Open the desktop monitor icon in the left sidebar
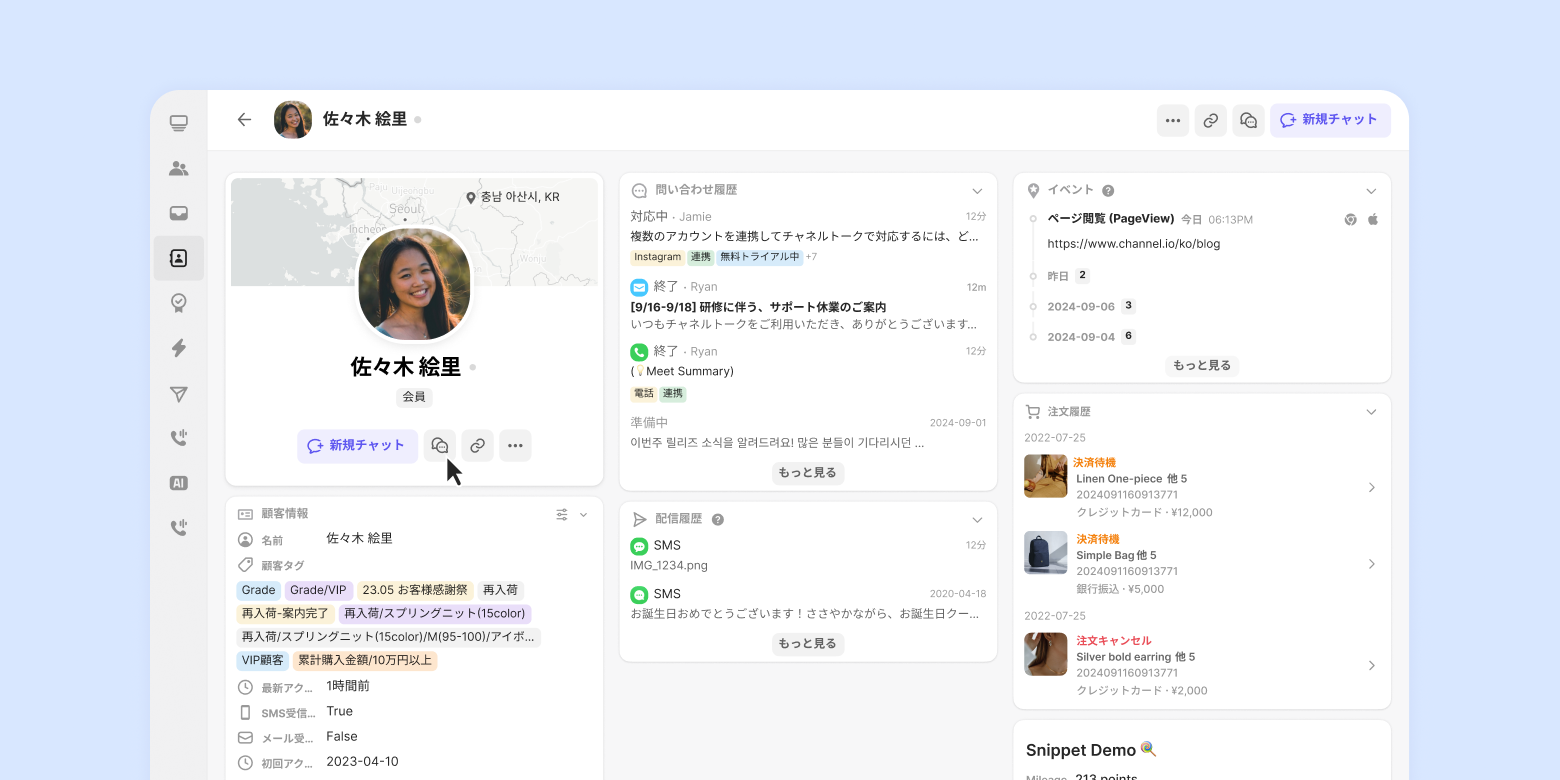Screen dimensions: 1560x780 (x=179, y=124)
